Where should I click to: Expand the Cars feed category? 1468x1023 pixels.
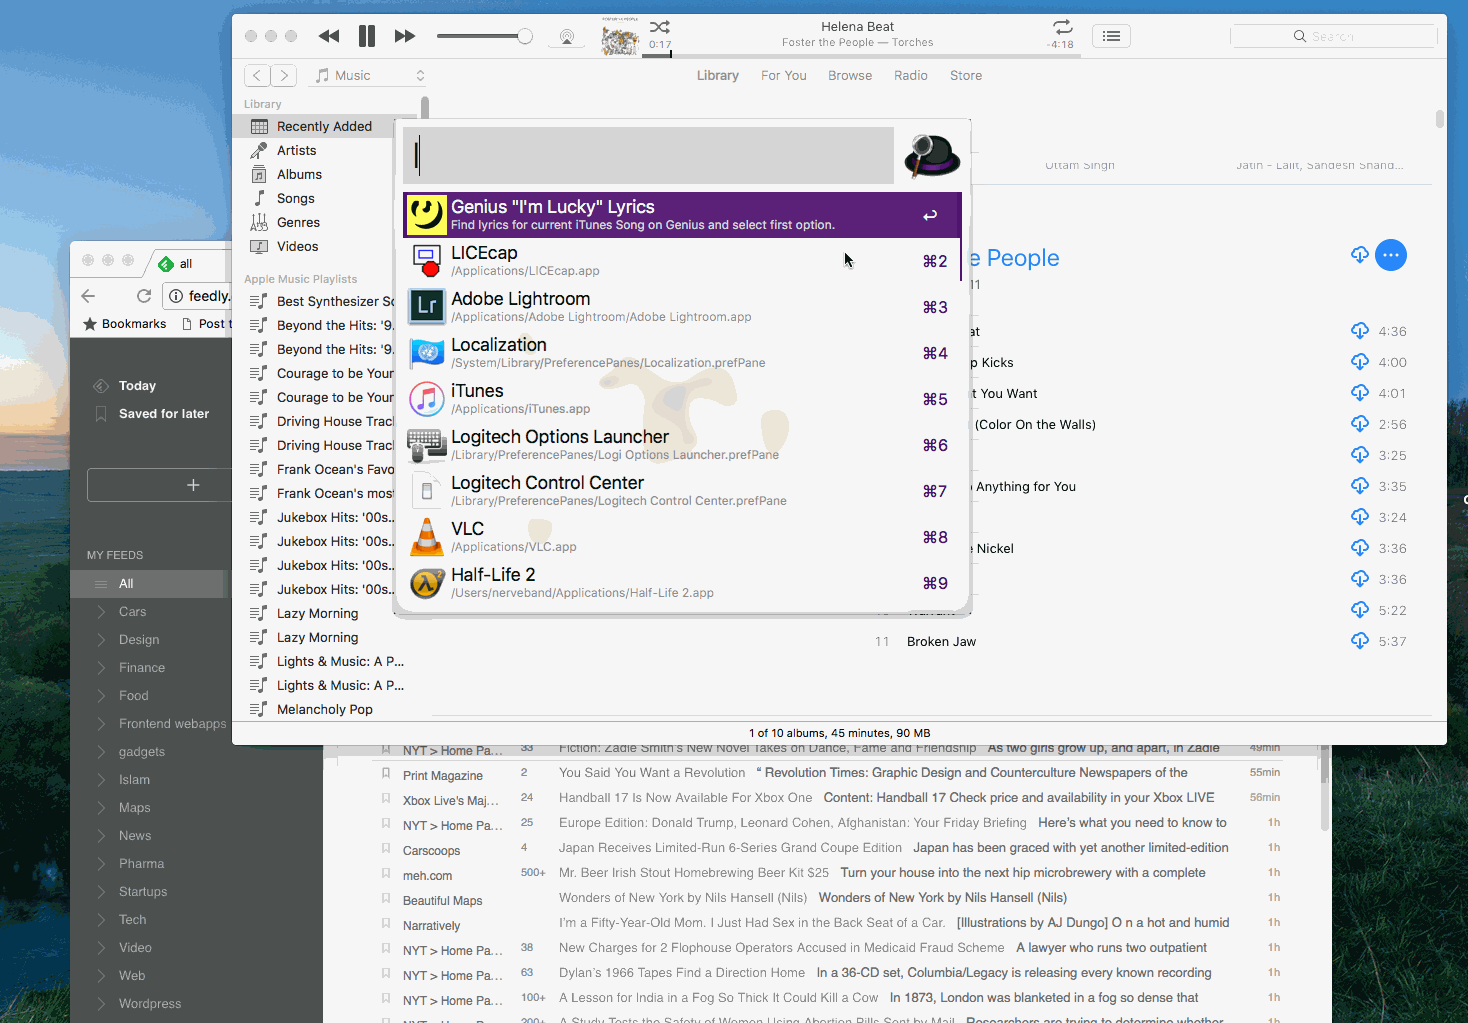pos(101,612)
